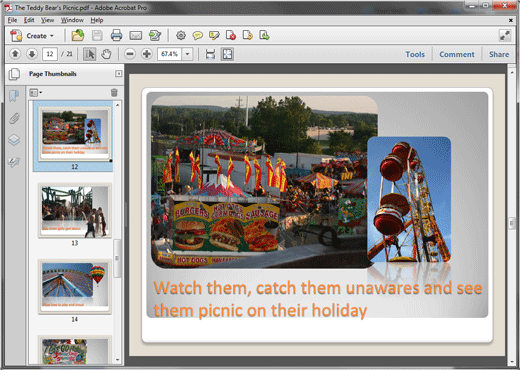Click the 'Watch them, catch them' caption text

tap(318, 299)
